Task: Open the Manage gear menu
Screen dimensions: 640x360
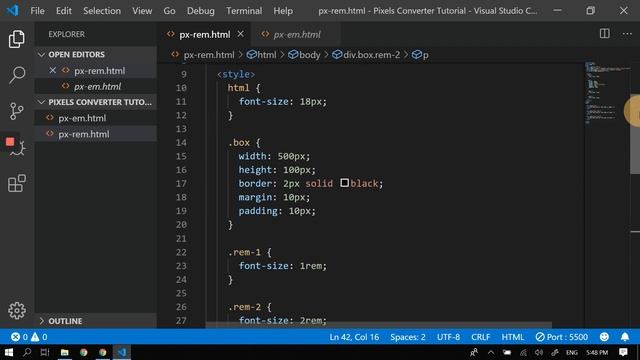Action: (17, 311)
